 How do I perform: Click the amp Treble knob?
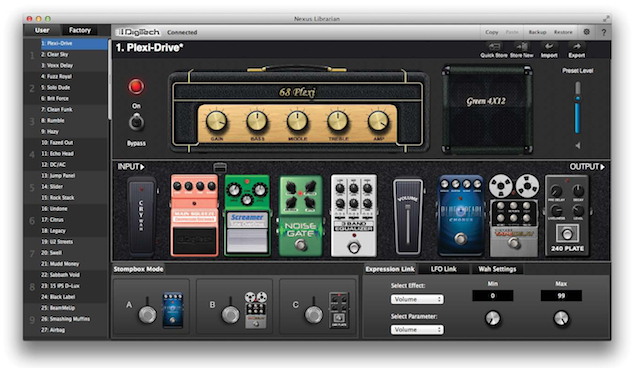[x=338, y=121]
